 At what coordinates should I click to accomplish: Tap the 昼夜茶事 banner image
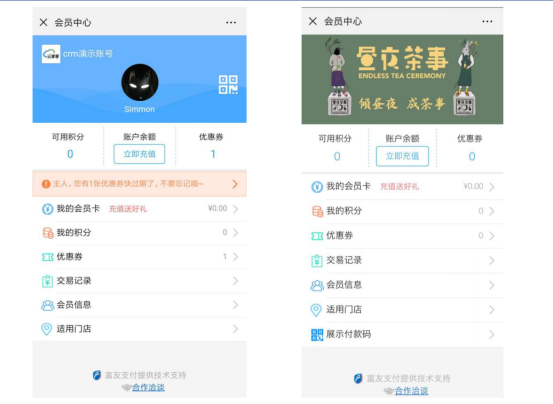402,79
